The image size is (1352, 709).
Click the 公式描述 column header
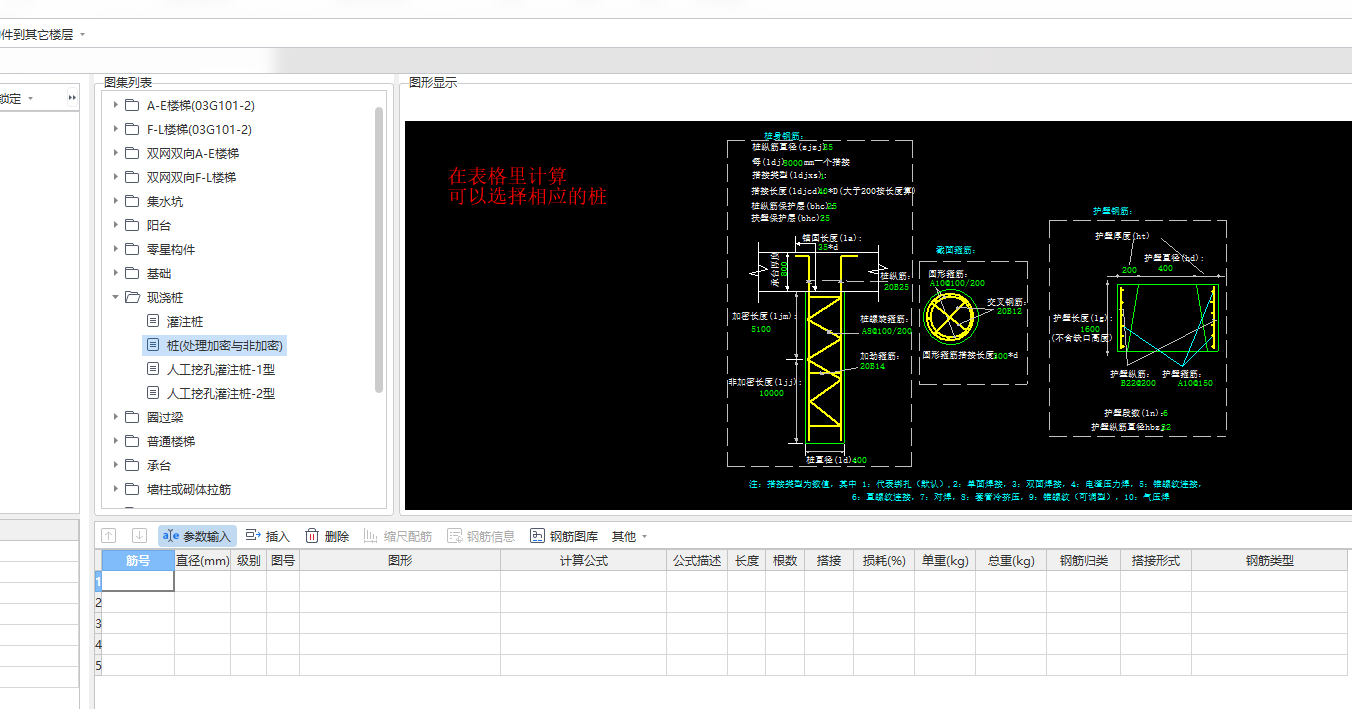[697, 561]
